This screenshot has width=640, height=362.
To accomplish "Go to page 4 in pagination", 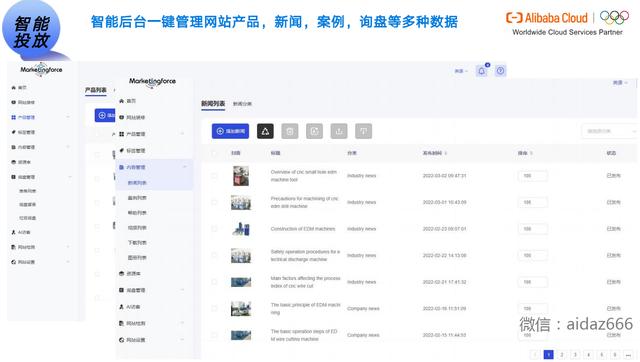I will point(588,355).
